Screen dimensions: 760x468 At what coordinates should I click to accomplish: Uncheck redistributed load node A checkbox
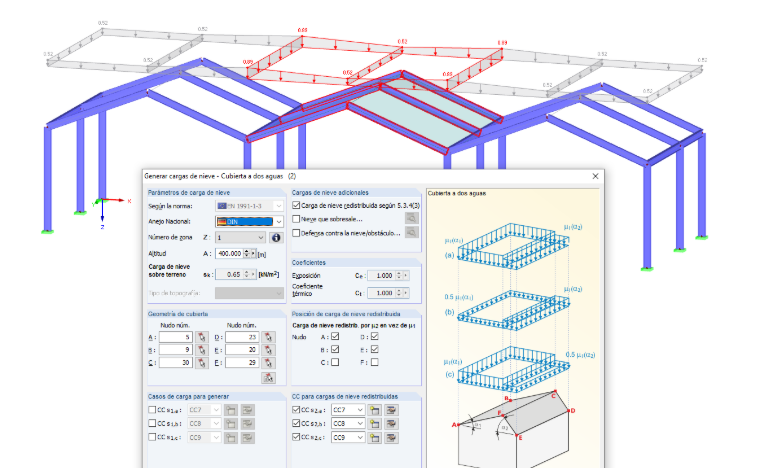[335, 336]
